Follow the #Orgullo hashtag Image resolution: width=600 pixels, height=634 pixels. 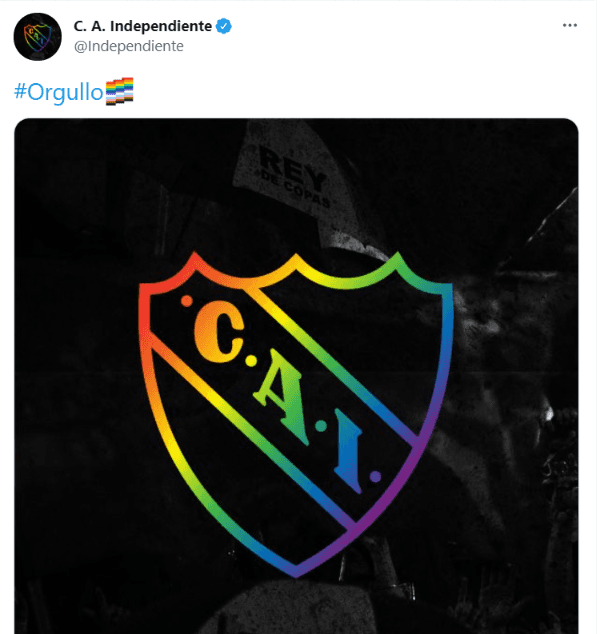tap(59, 92)
